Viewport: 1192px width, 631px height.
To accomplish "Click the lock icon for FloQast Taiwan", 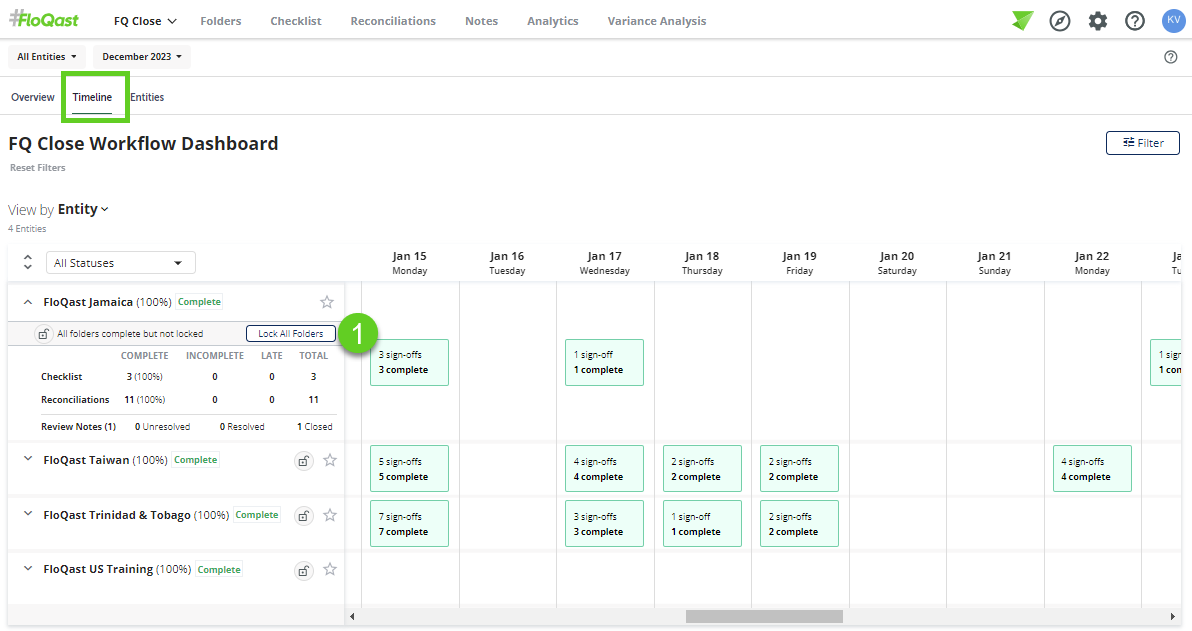I will (304, 461).
